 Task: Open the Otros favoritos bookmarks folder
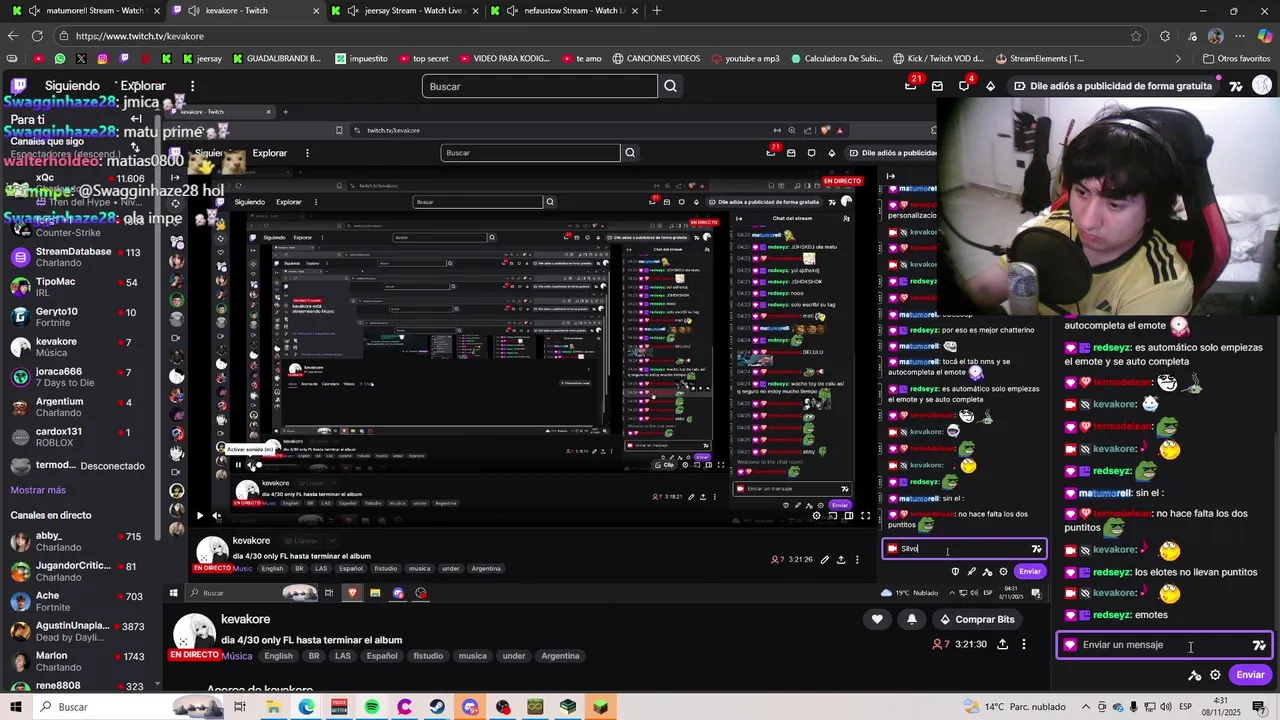pos(1236,58)
